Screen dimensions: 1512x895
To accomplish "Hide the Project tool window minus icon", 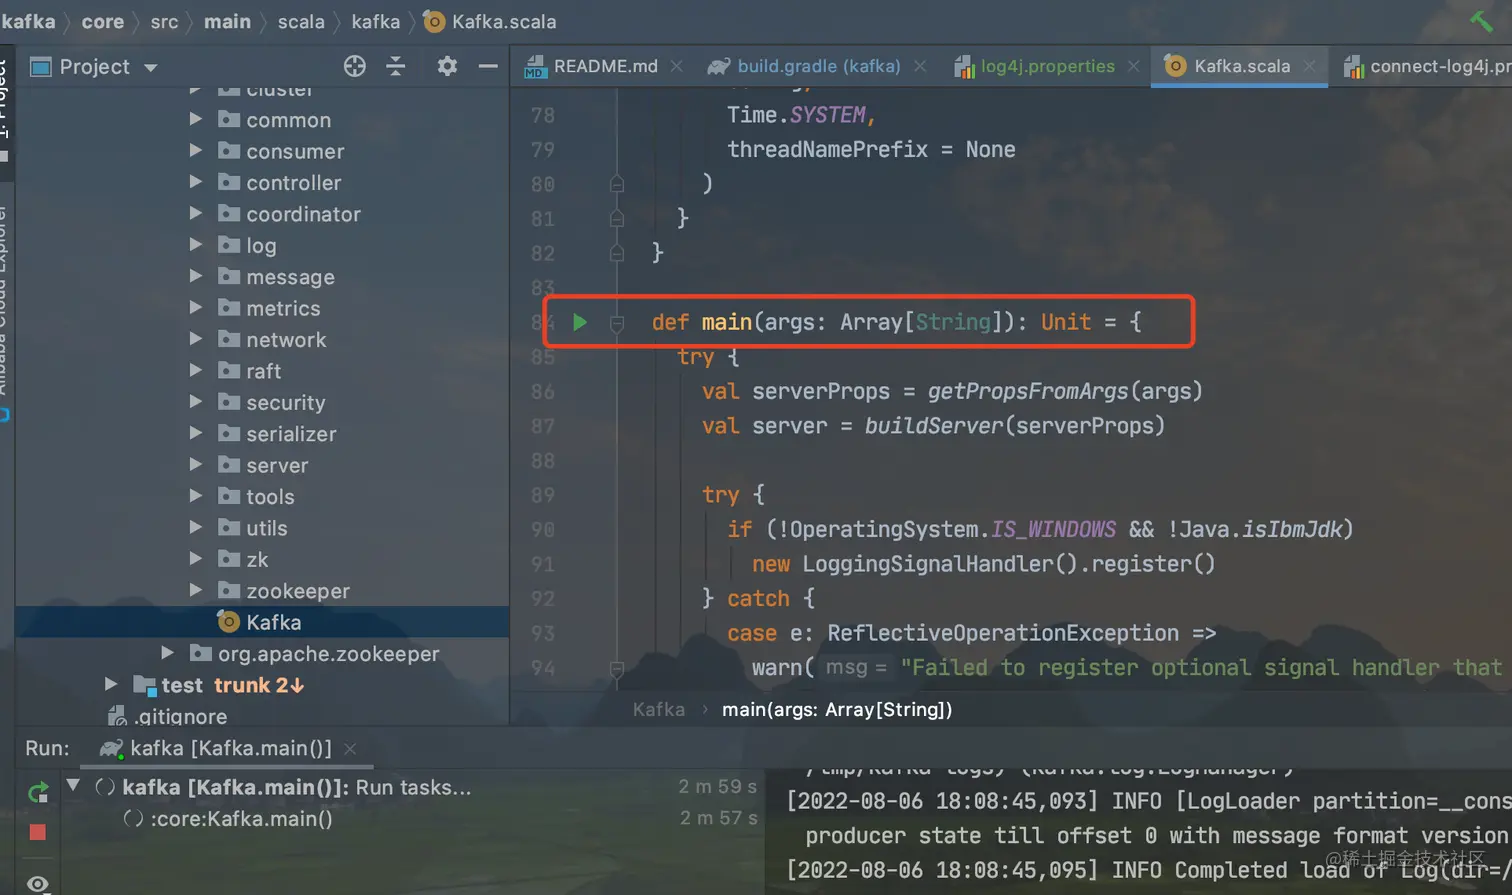I will (x=488, y=66).
